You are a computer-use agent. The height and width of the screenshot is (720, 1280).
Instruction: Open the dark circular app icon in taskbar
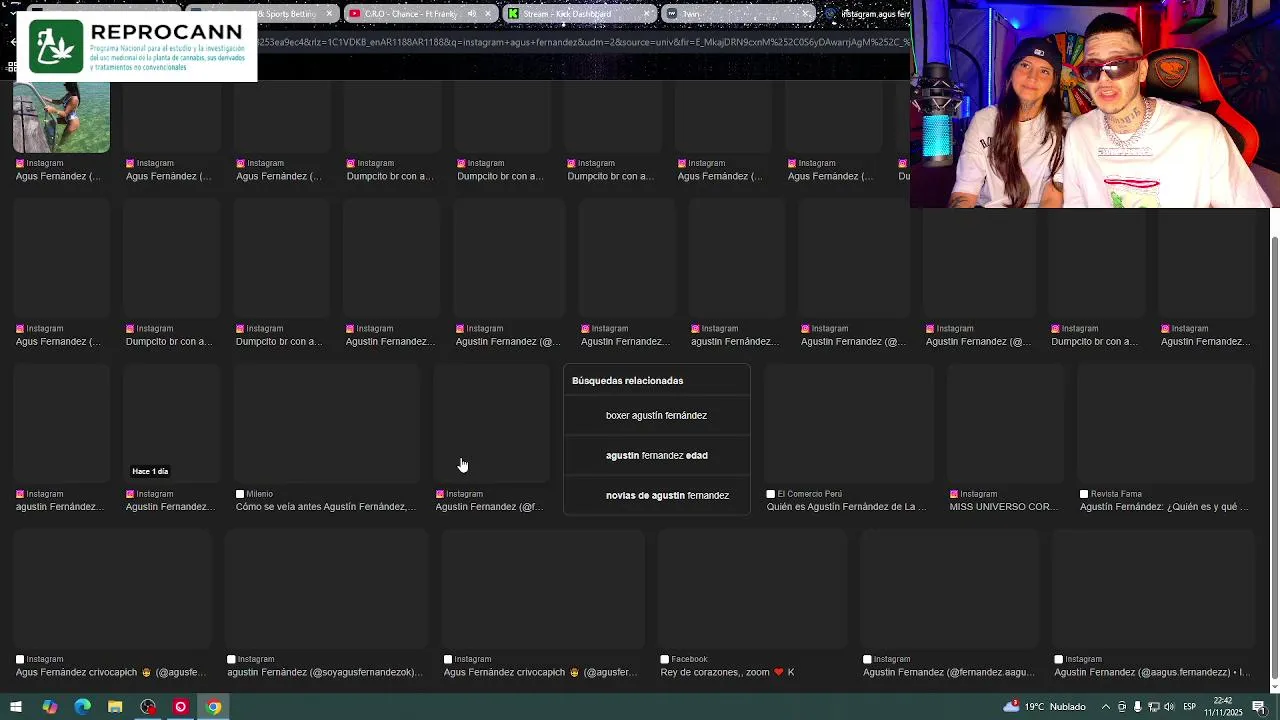[x=148, y=707]
